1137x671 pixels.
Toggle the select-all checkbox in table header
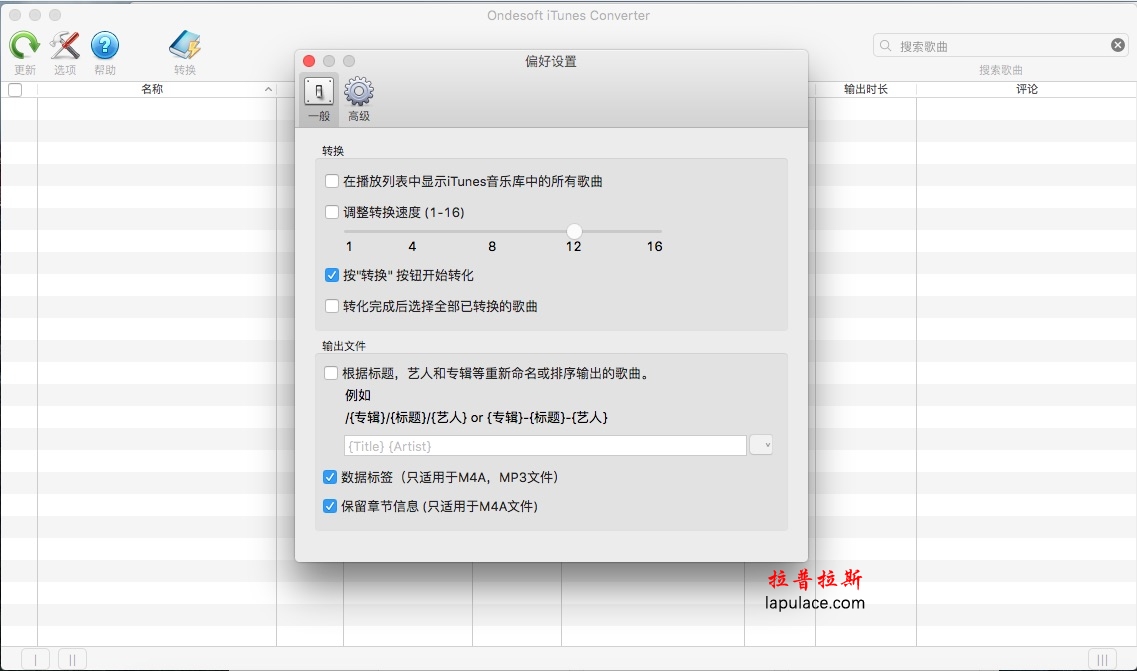pyautogui.click(x=15, y=89)
